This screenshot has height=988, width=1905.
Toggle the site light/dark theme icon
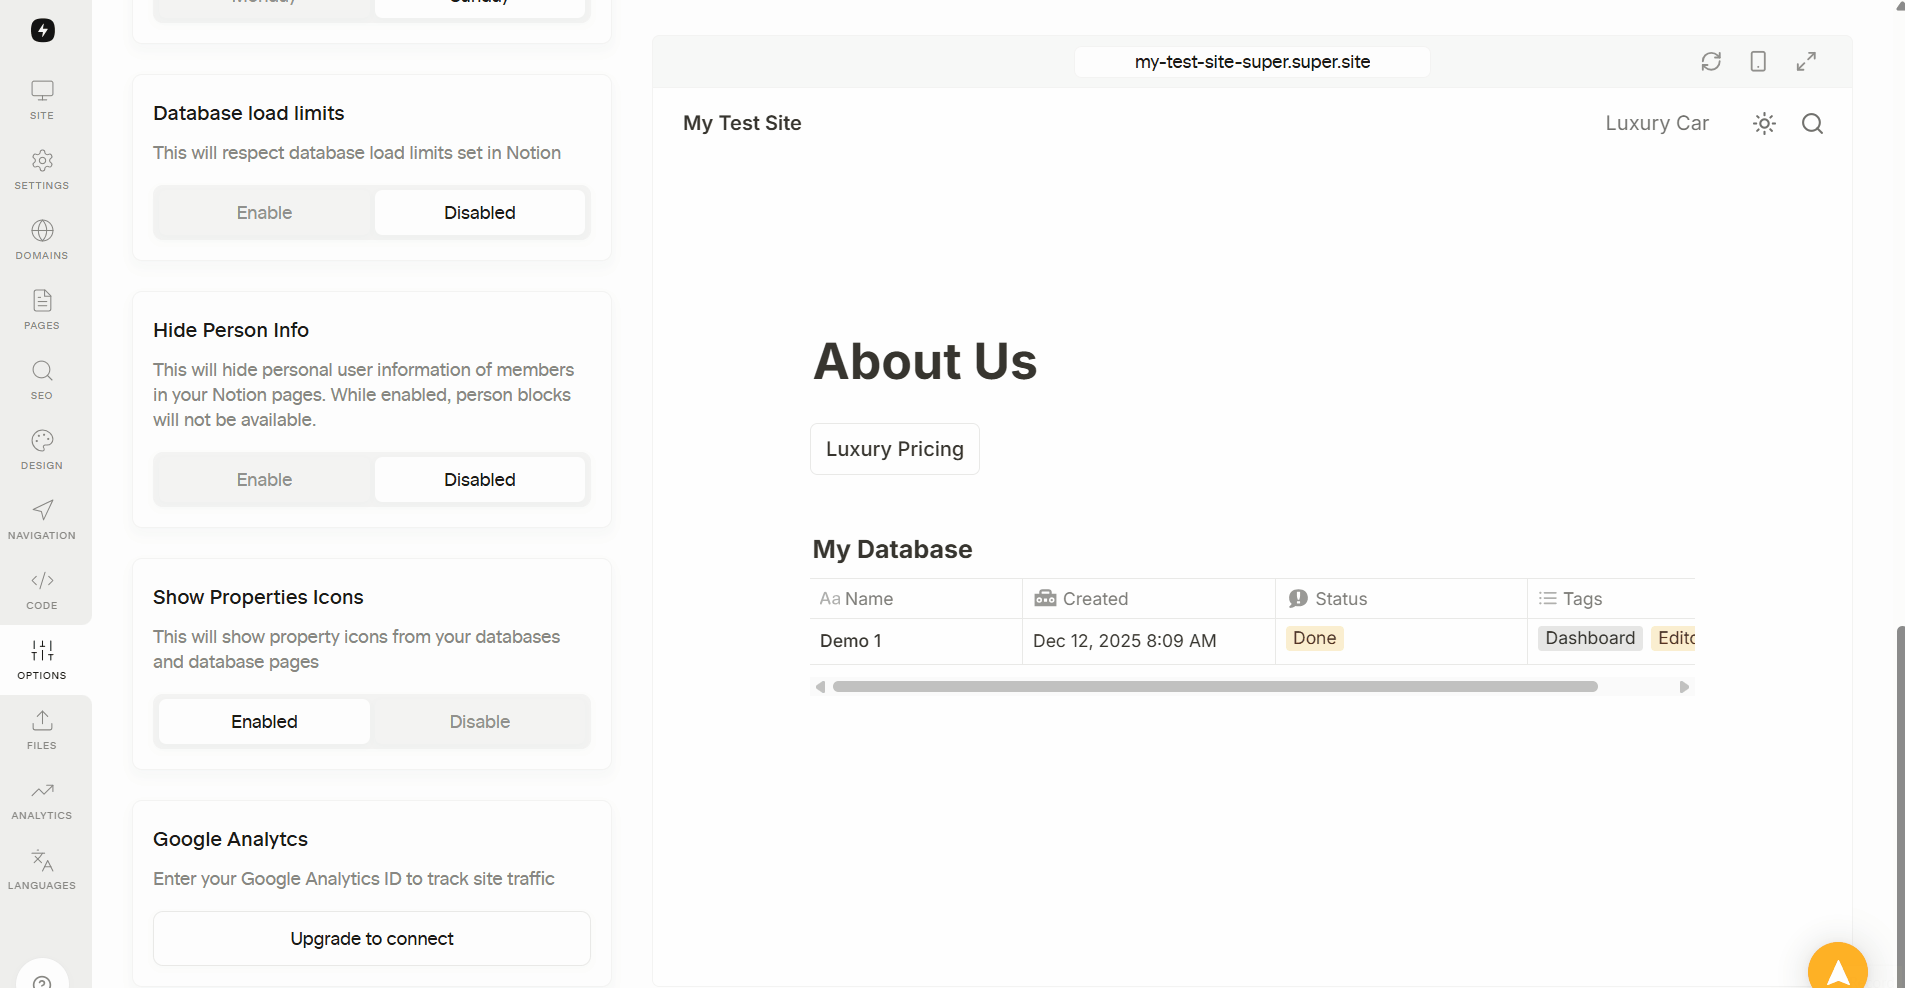1764,123
